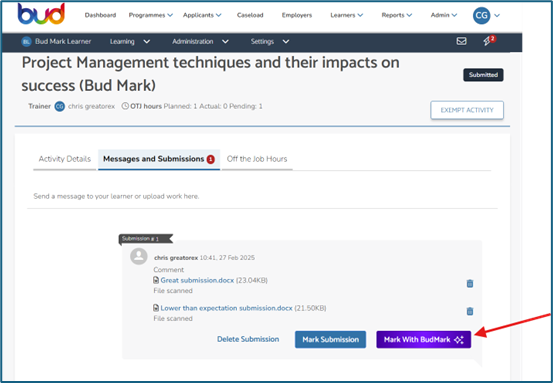This screenshot has width=553, height=383.
Task: Switch to the Activity Details tab
Action: click(65, 159)
